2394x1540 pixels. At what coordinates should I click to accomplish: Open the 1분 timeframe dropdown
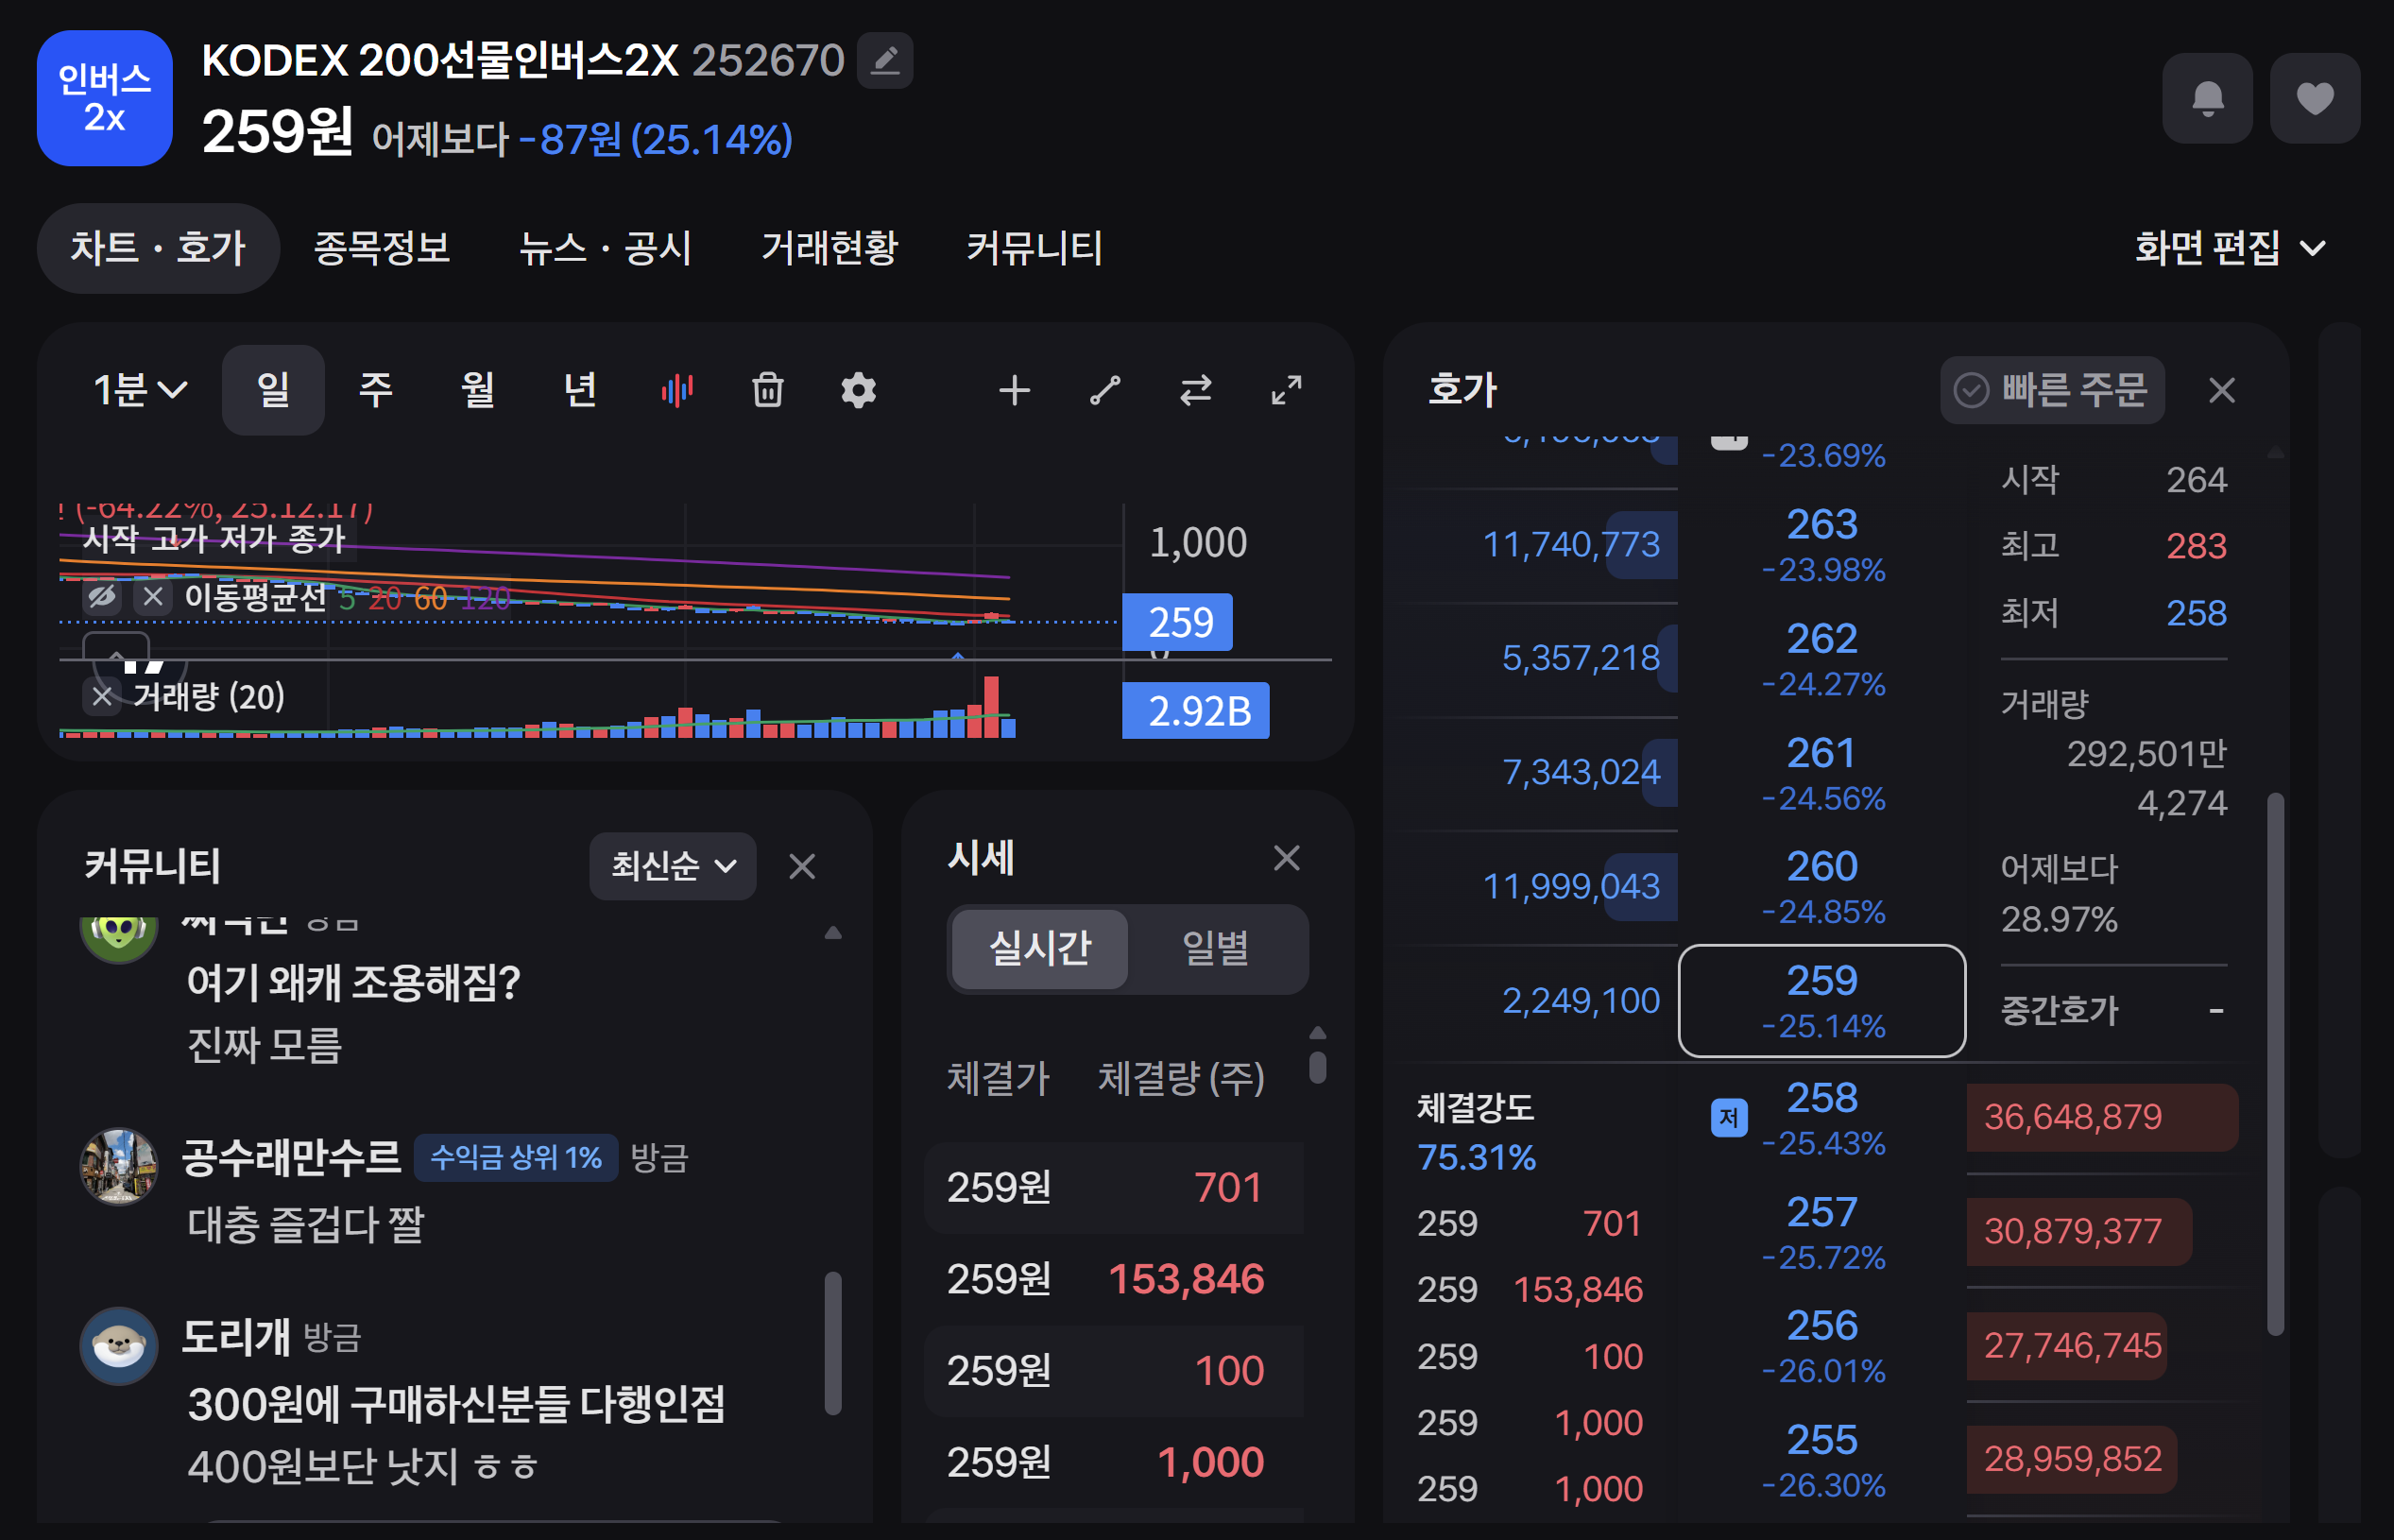click(x=138, y=390)
